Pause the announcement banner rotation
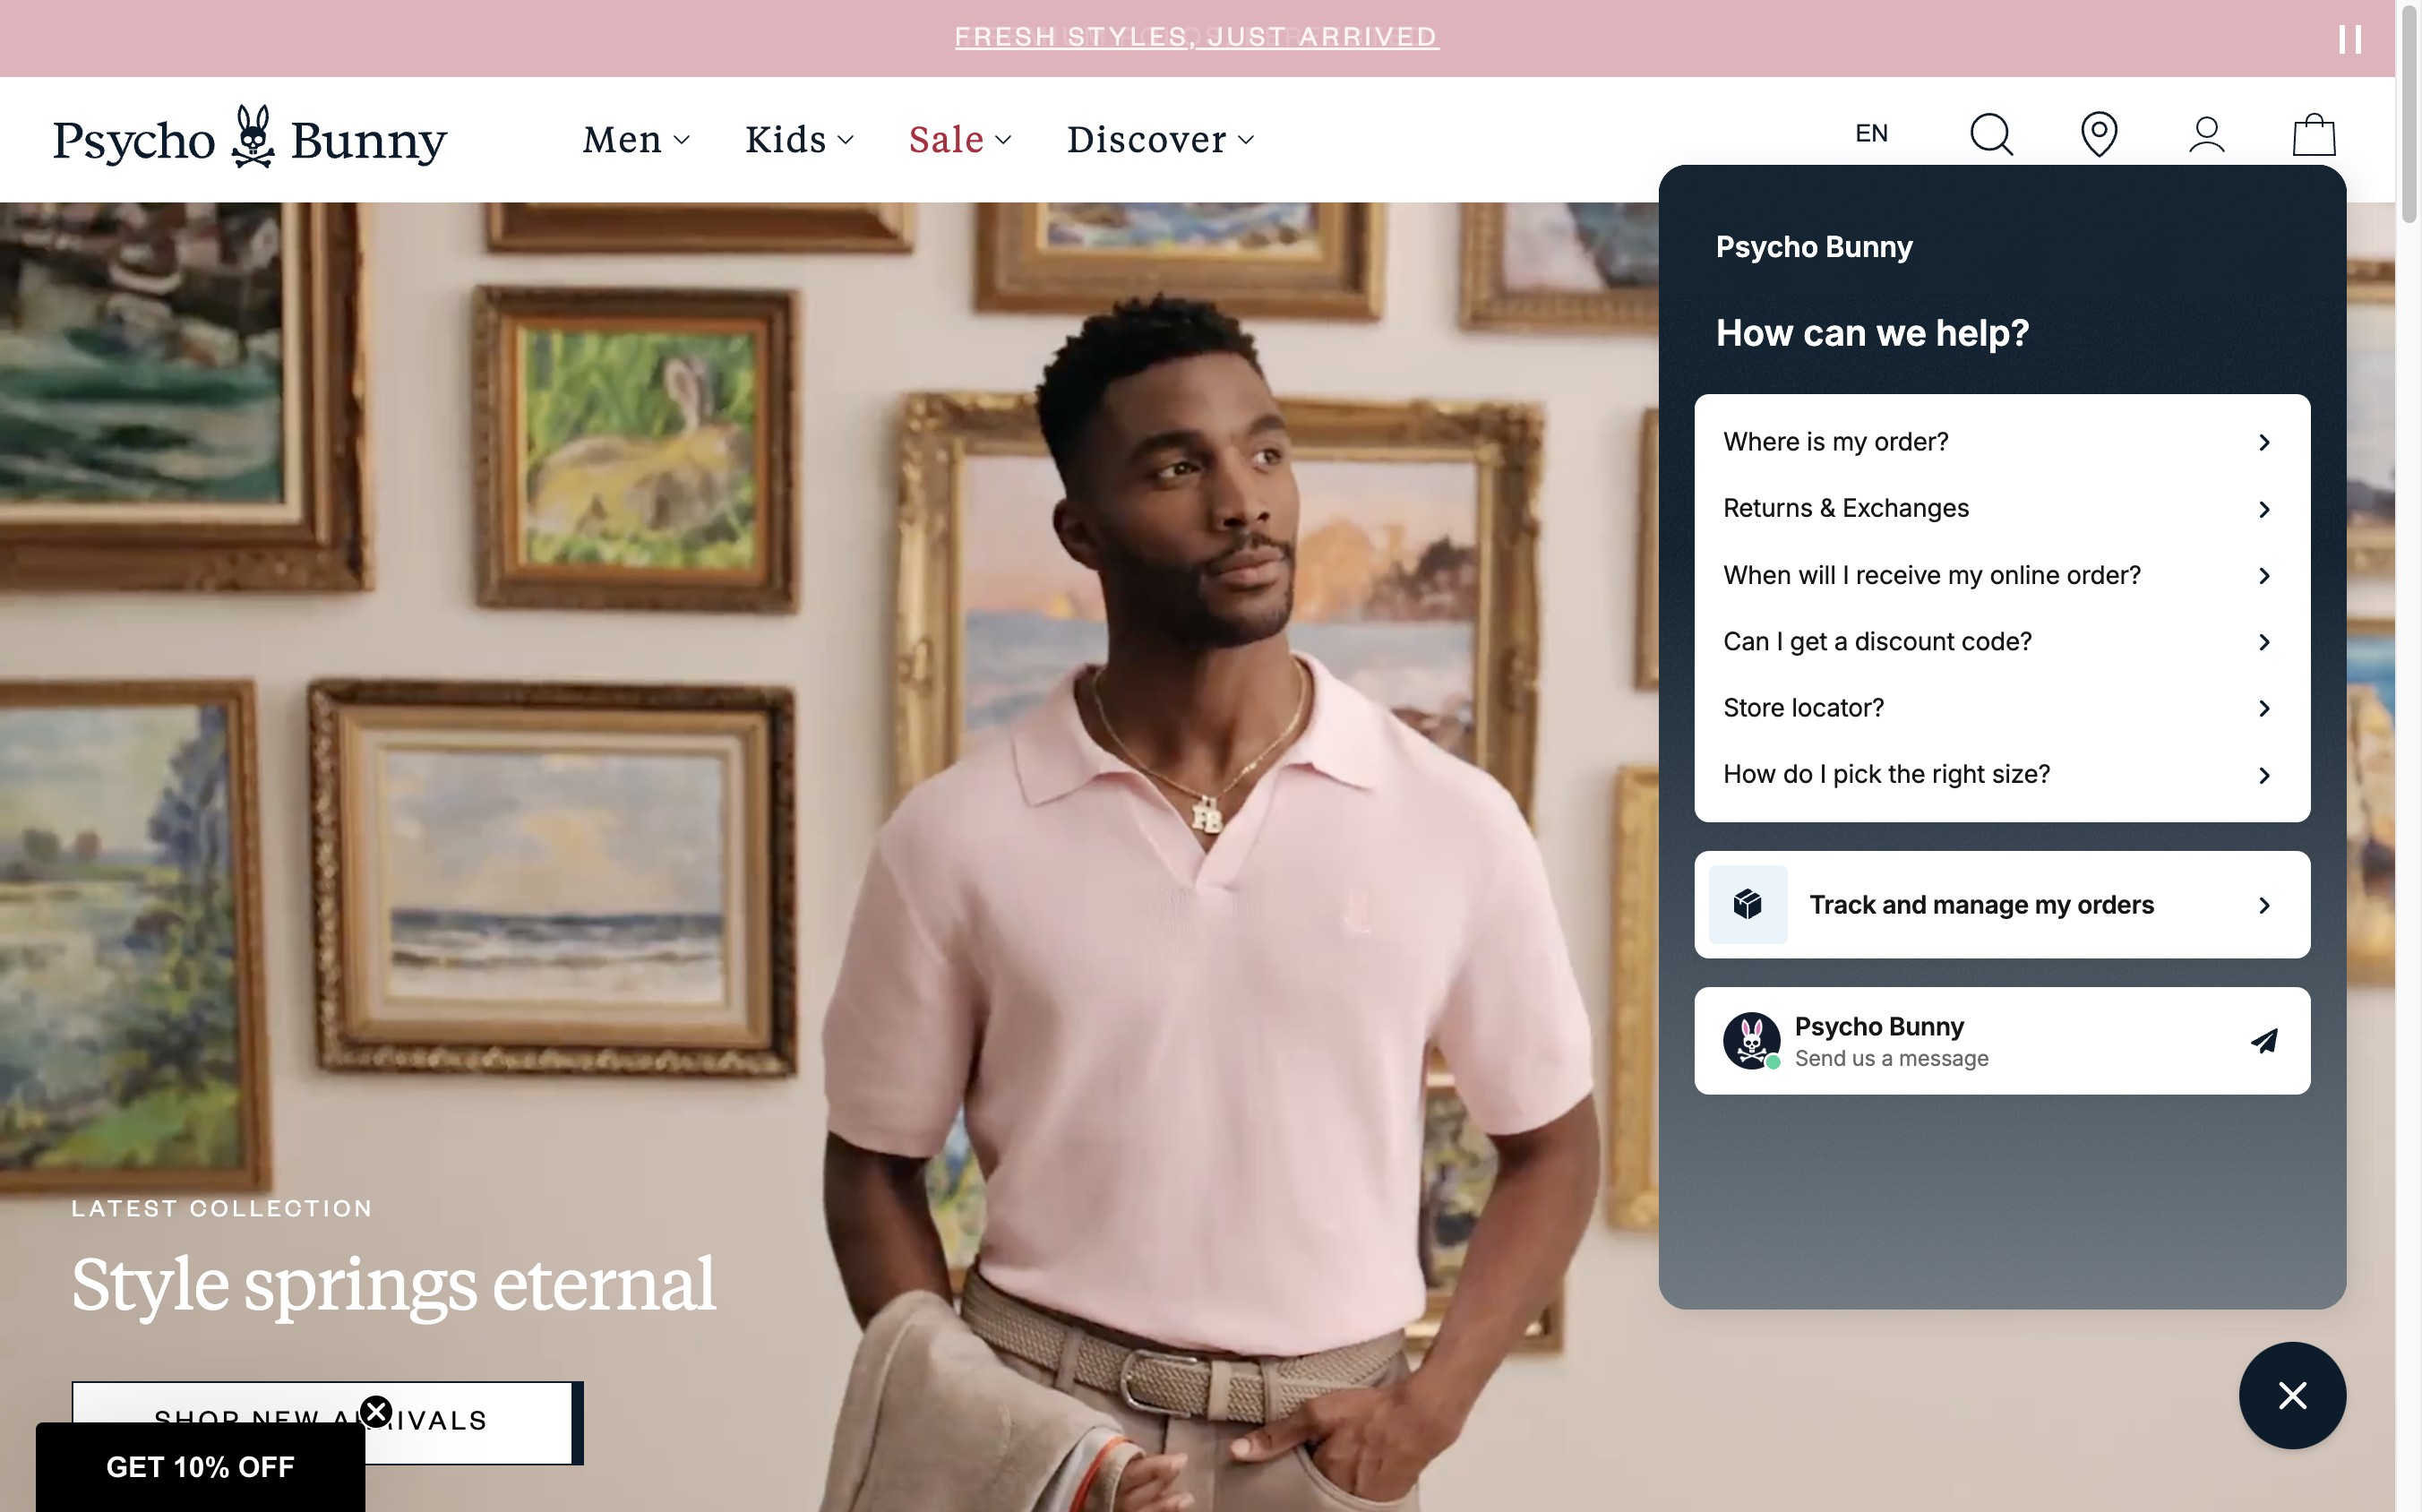 (2350, 39)
